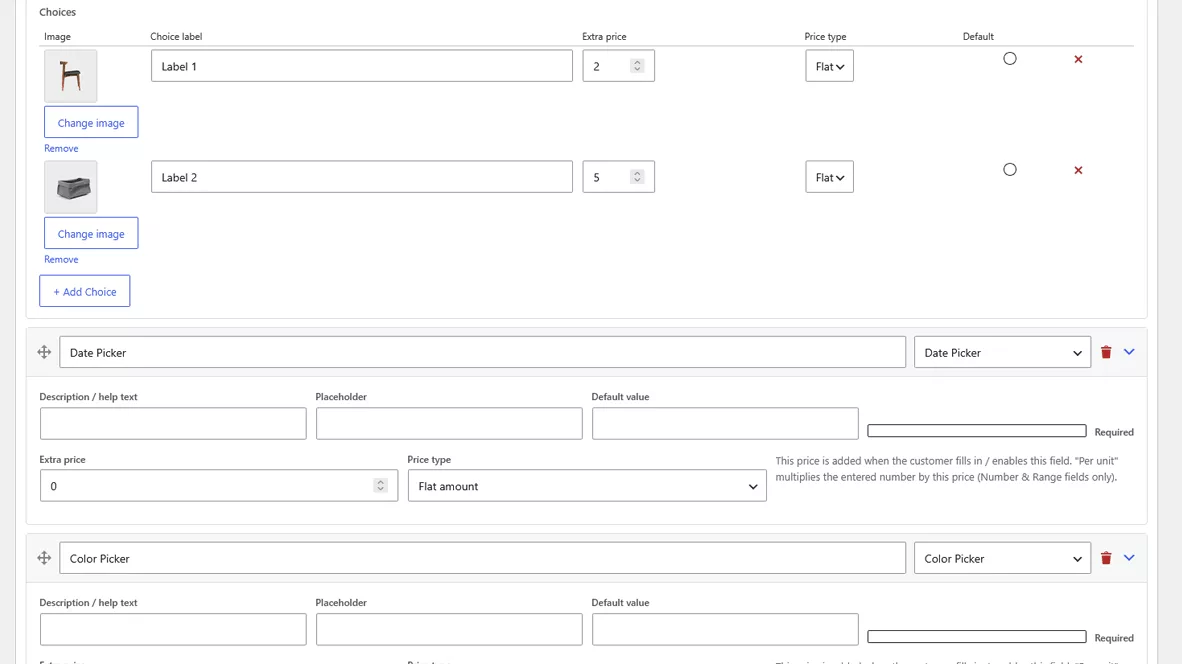
Task: Click the Date Picker extra price field
Action: 219,486
